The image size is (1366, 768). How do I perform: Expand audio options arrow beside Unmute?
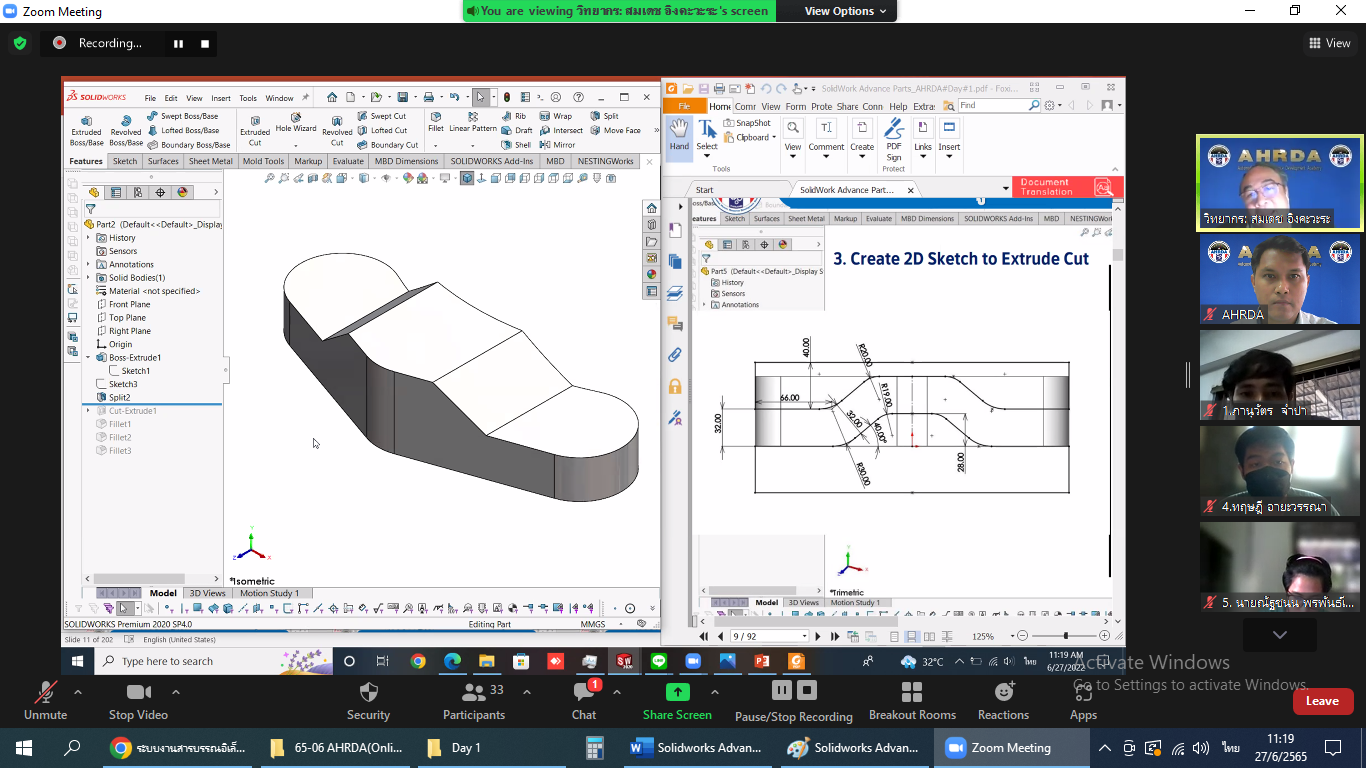point(78,692)
